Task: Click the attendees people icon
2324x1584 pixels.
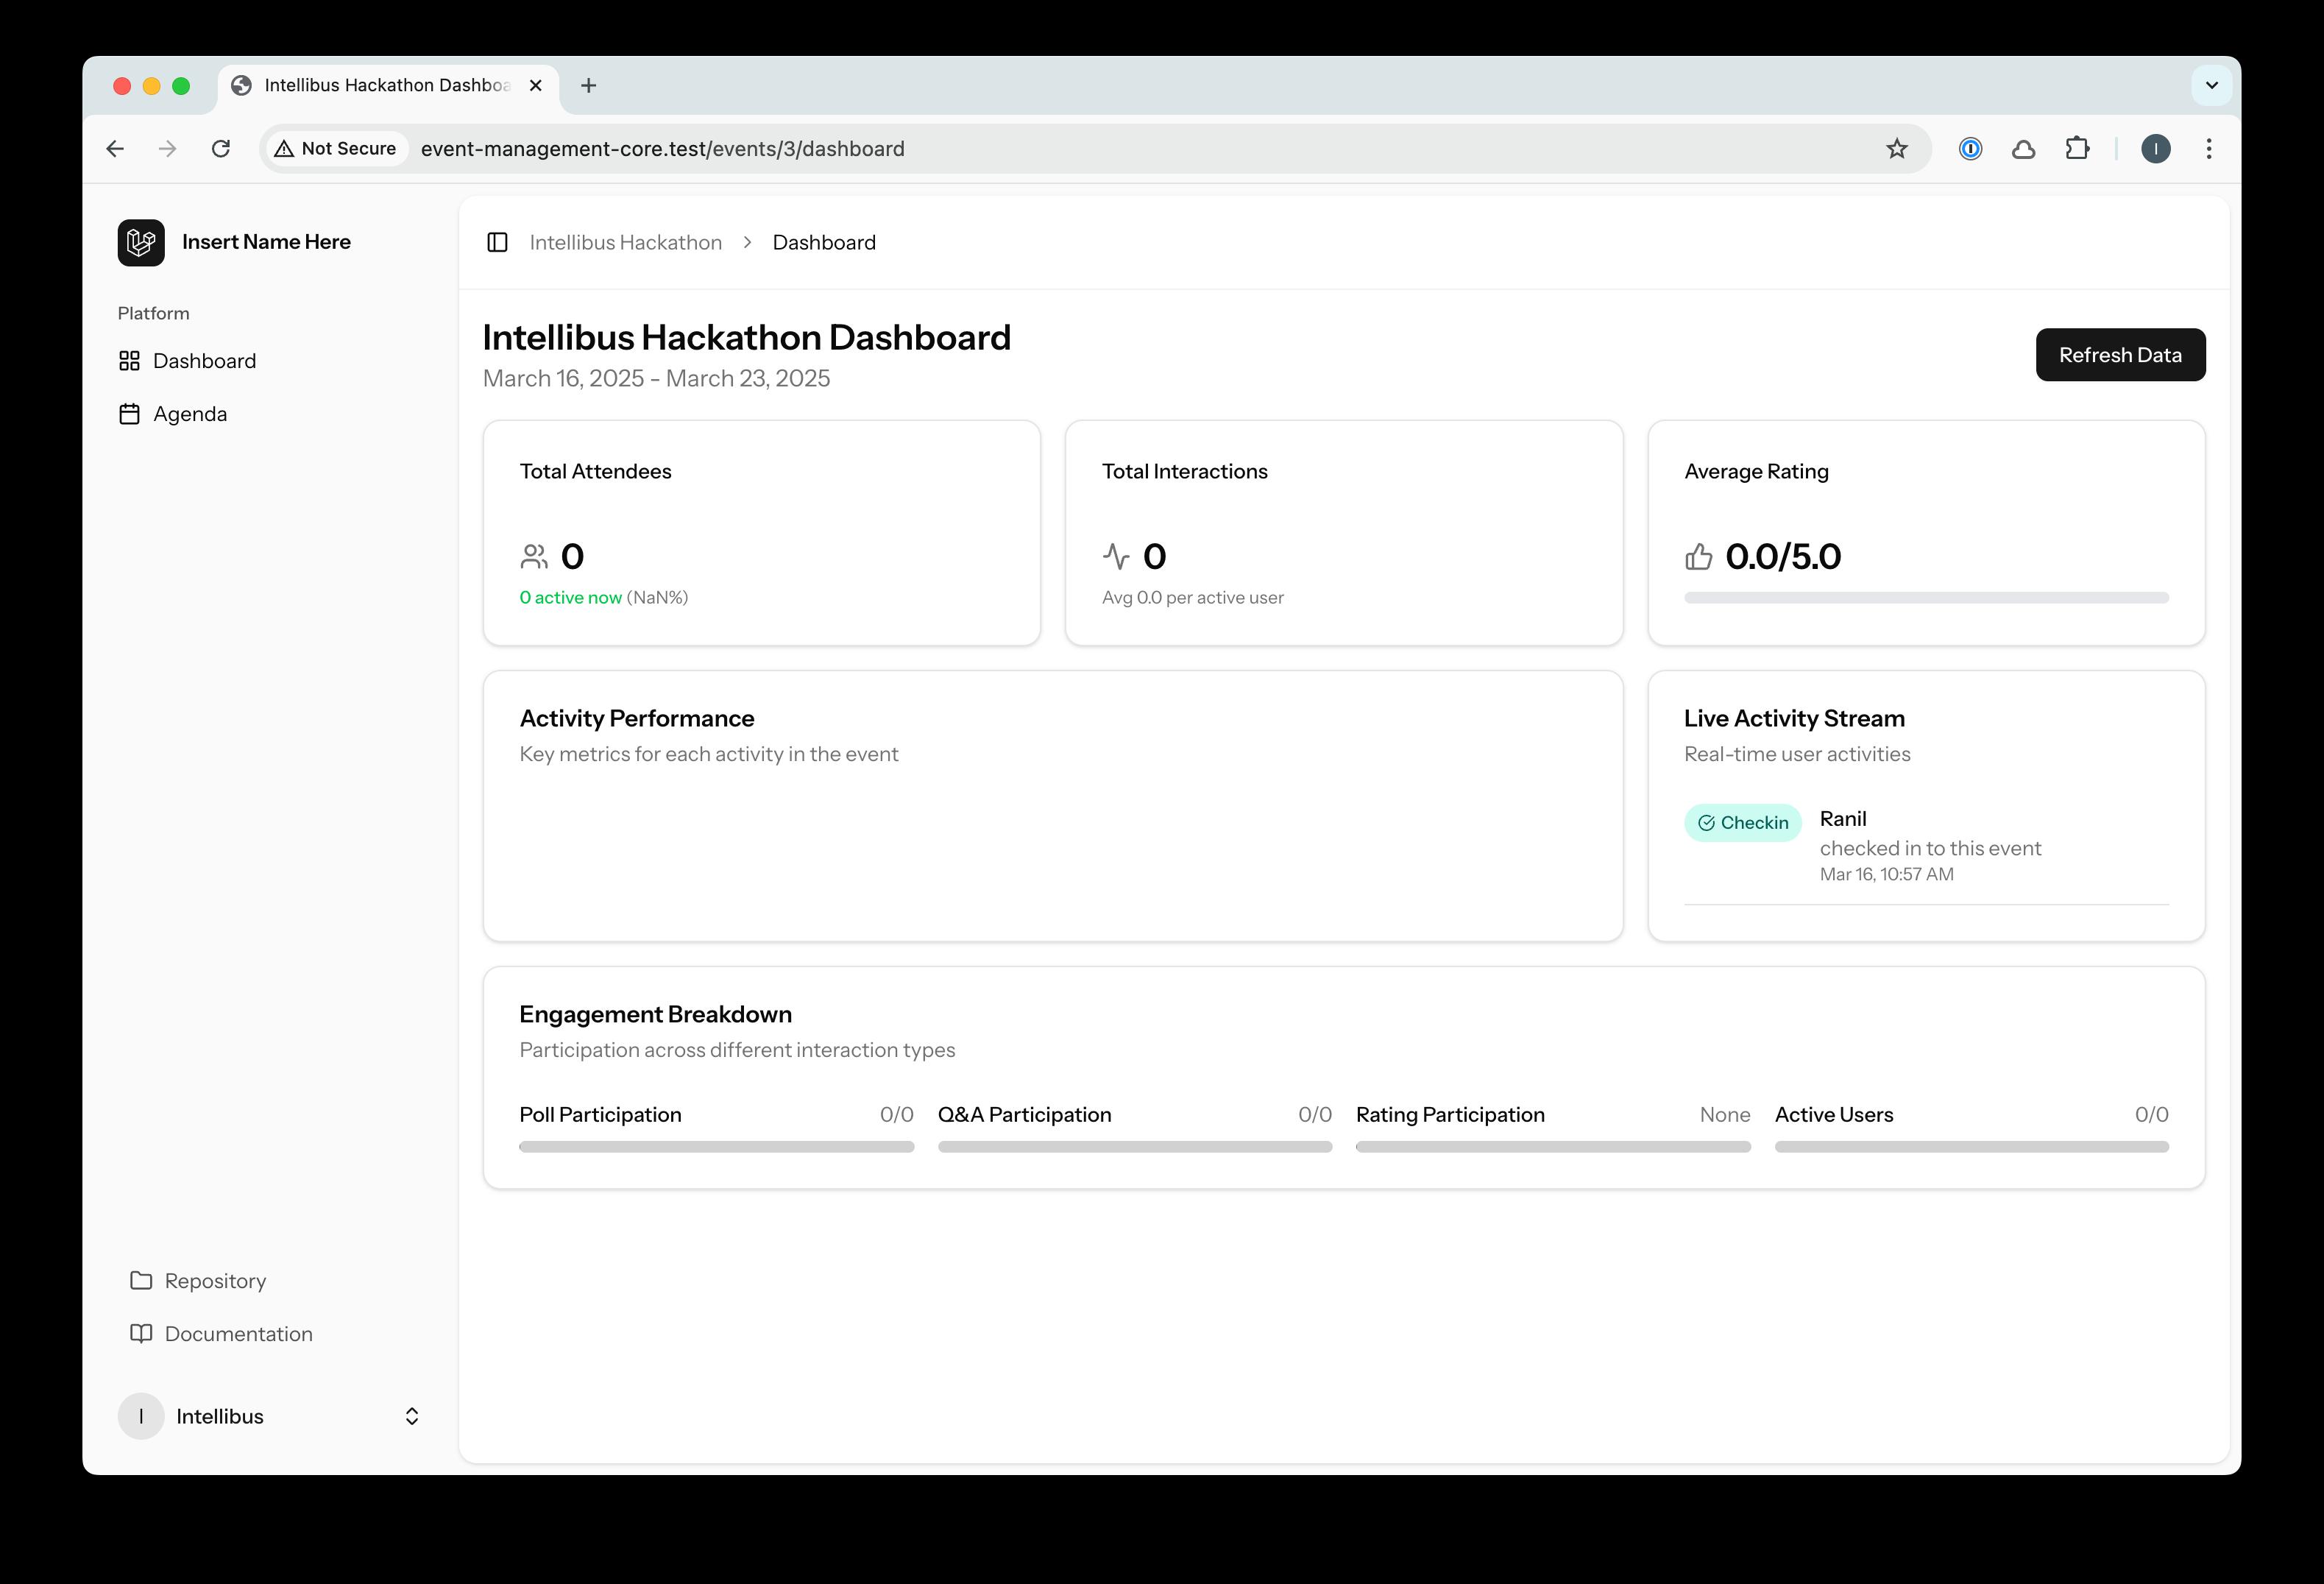Action: [x=534, y=556]
